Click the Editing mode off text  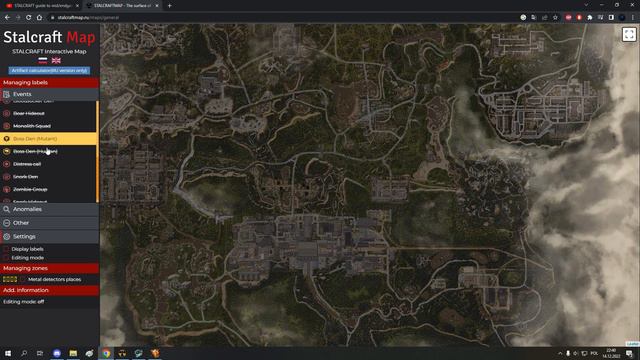24,302
